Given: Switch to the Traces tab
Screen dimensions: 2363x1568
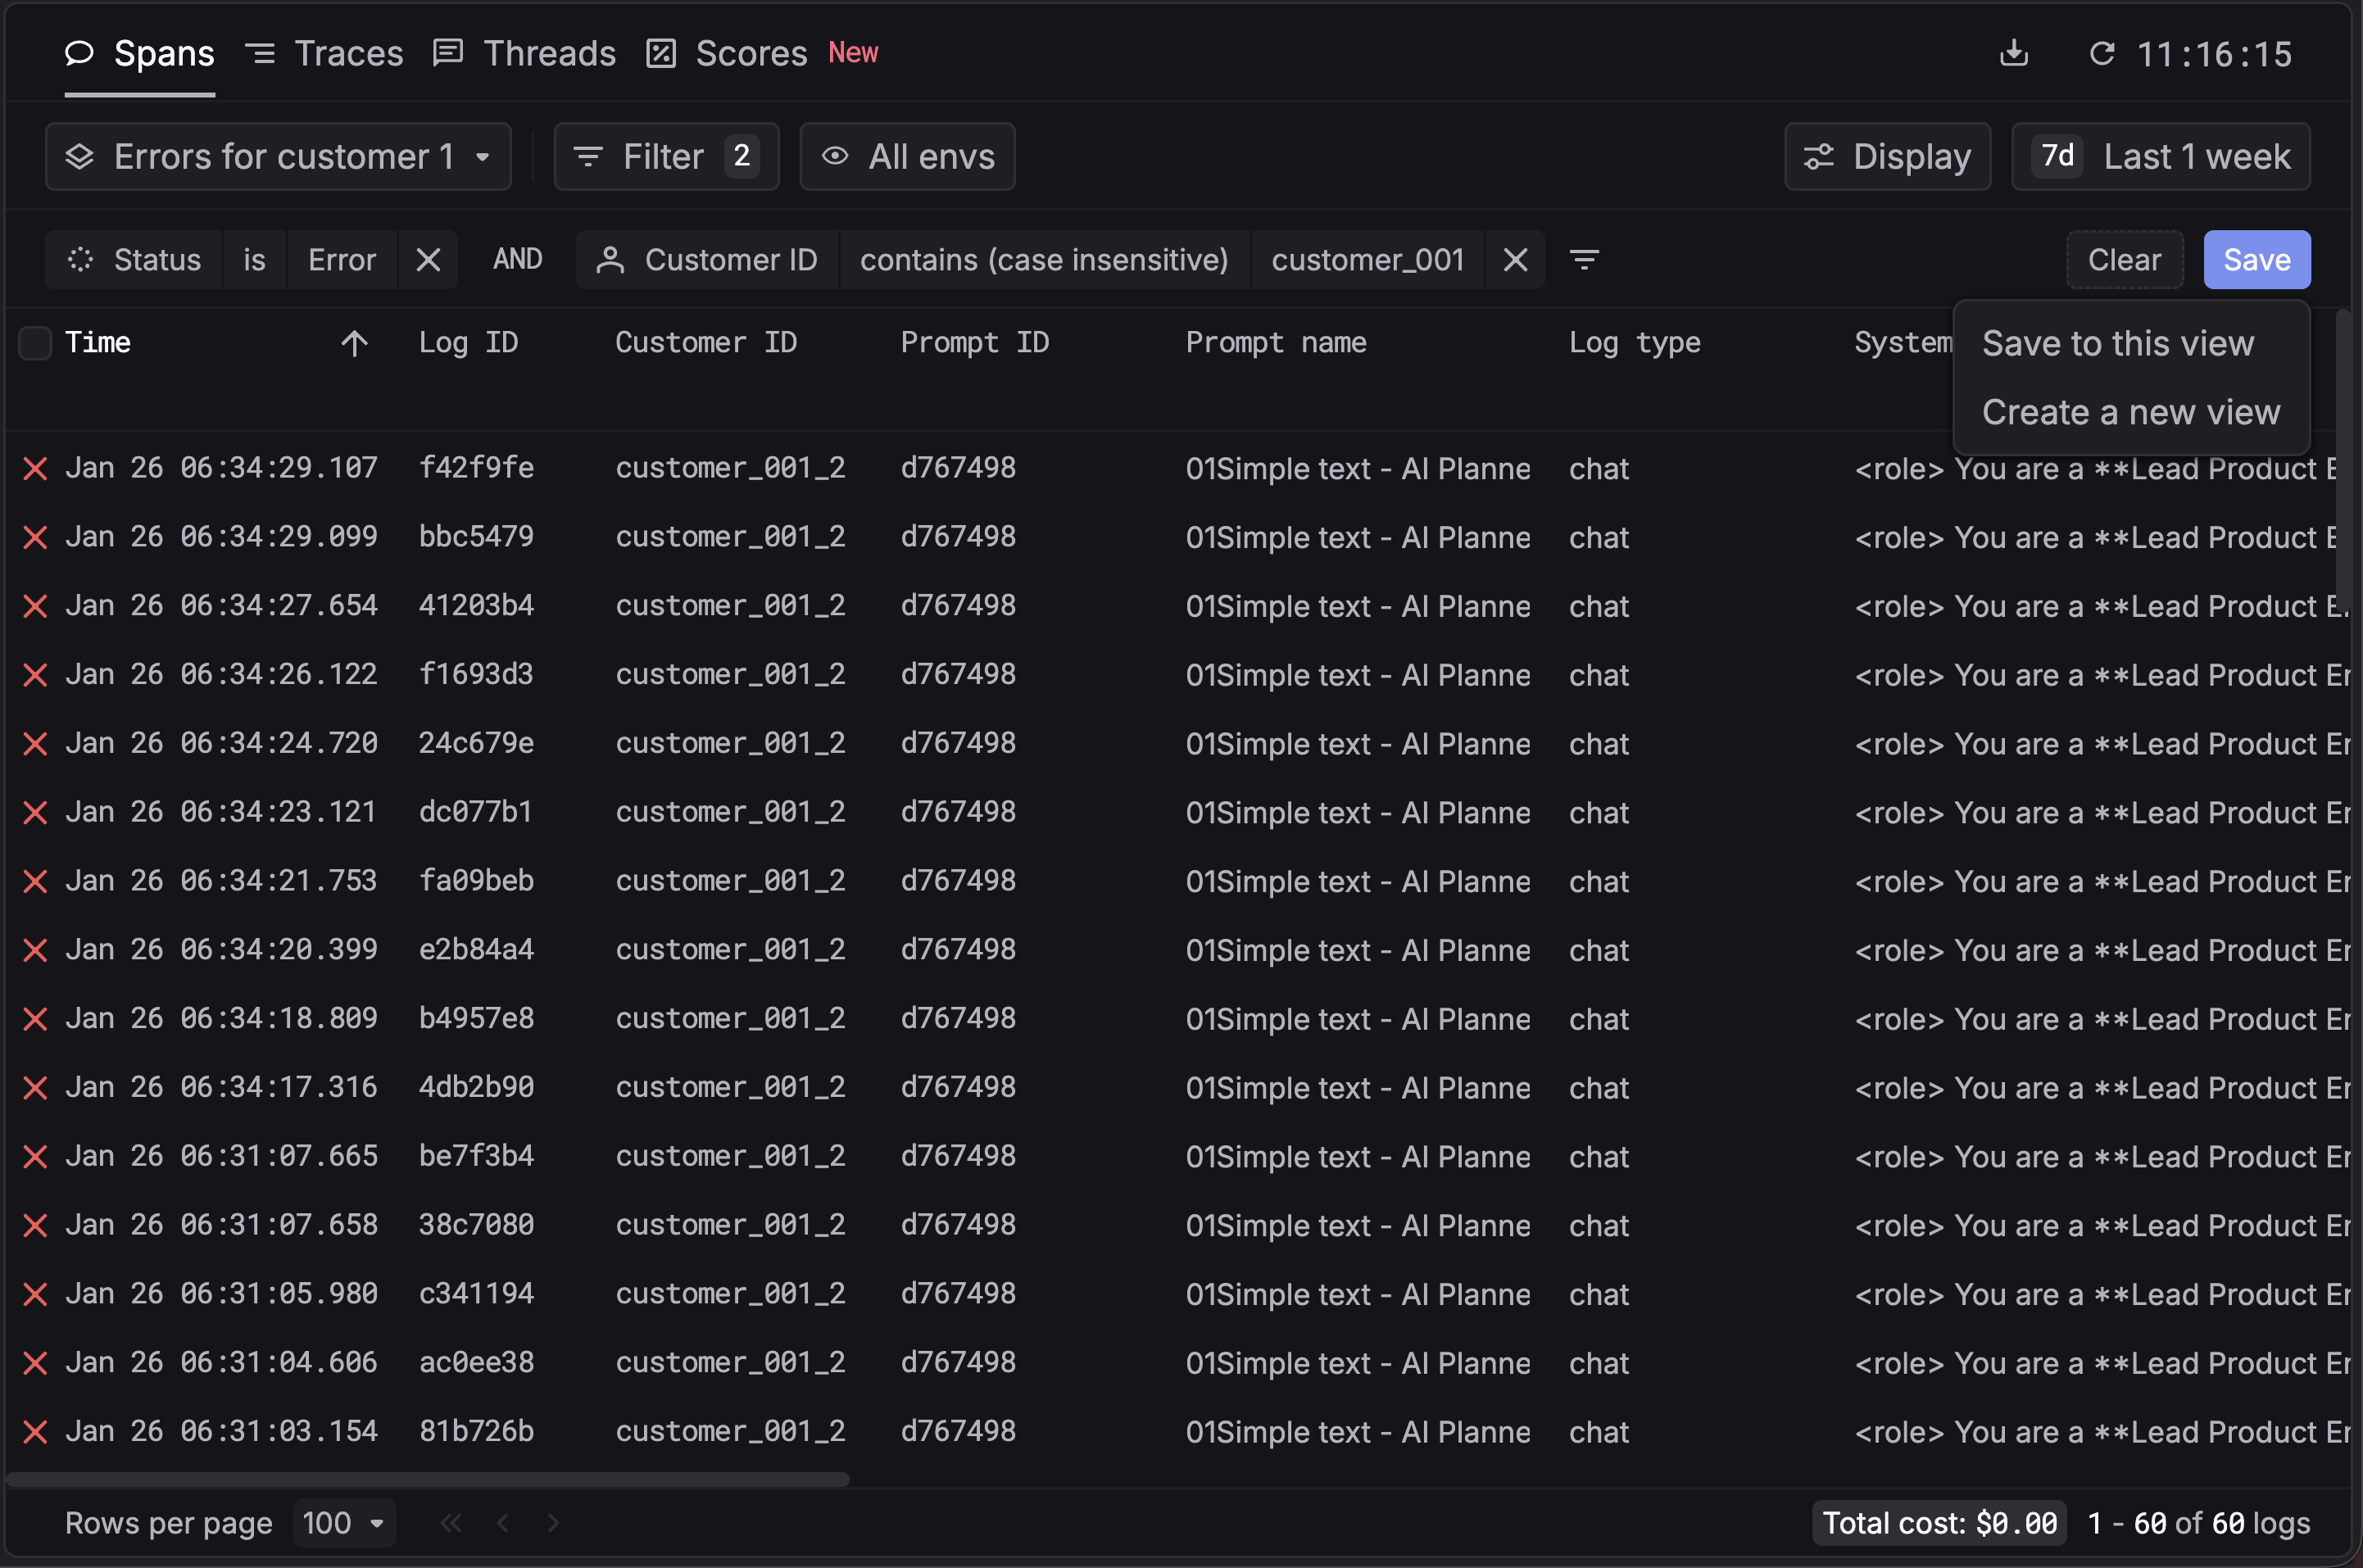Looking at the screenshot, I should [x=324, y=53].
